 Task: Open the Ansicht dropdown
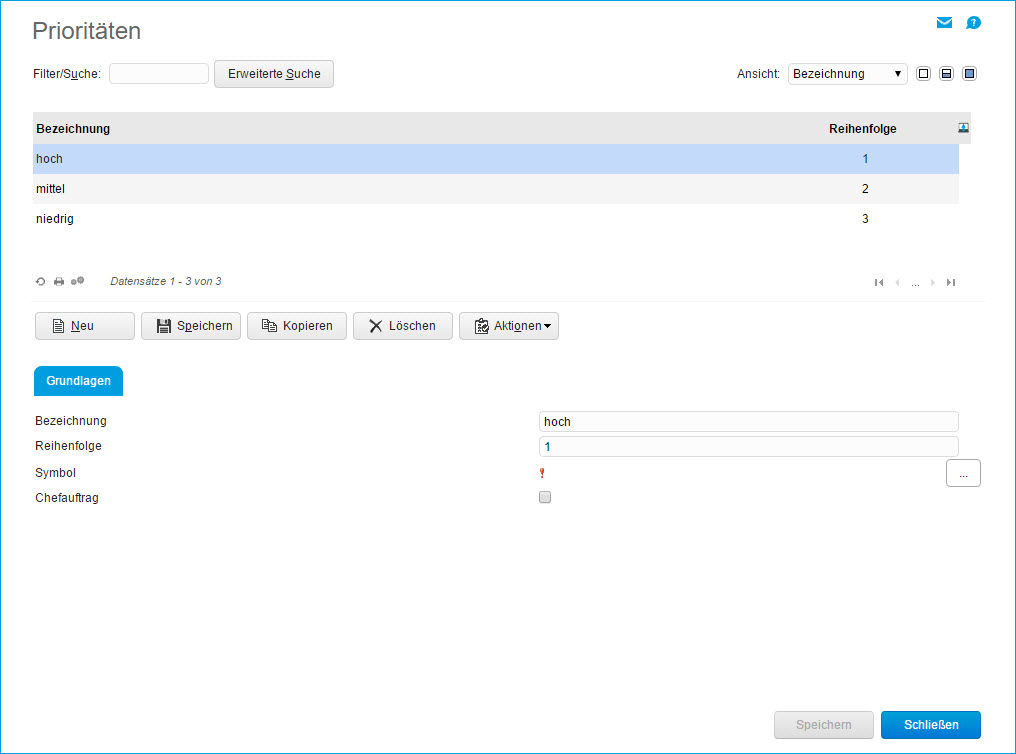[x=847, y=74]
